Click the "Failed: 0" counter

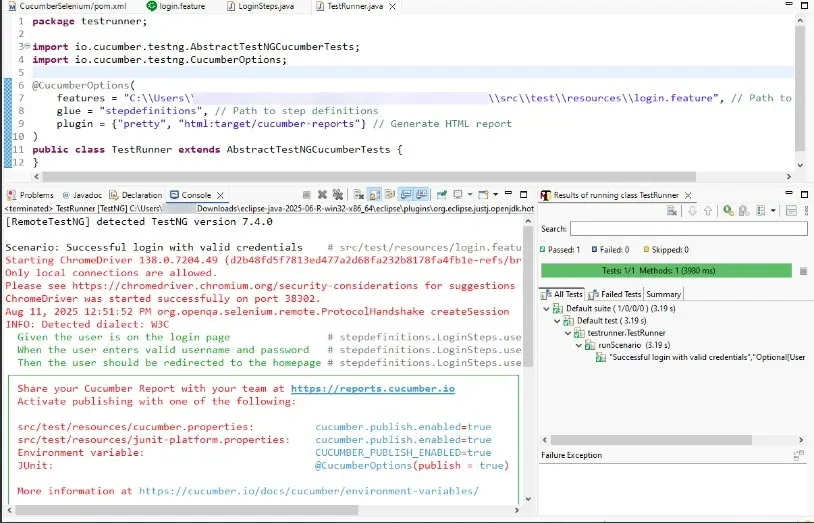point(610,250)
